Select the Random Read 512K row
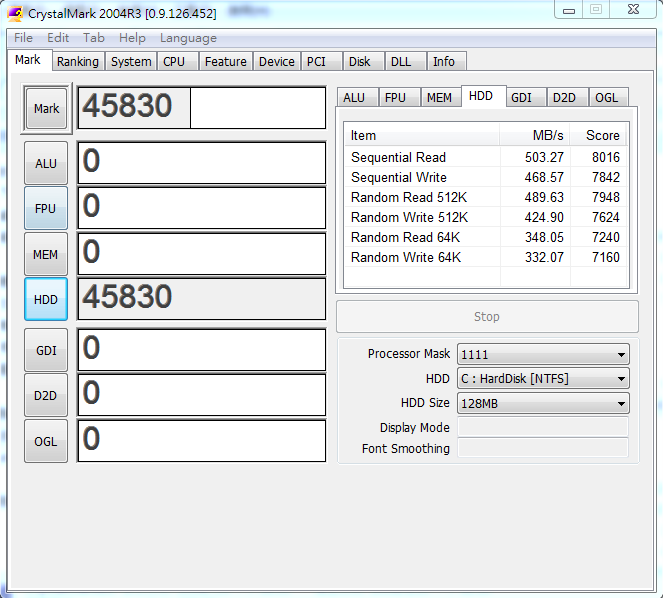The width and height of the screenshot is (663, 598). pos(485,198)
